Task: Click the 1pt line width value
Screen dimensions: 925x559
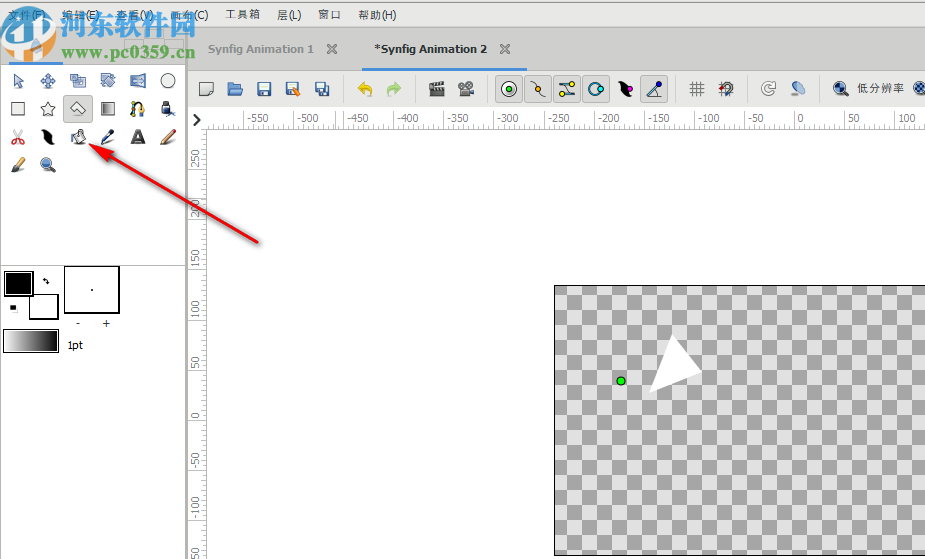Action: 75,345
